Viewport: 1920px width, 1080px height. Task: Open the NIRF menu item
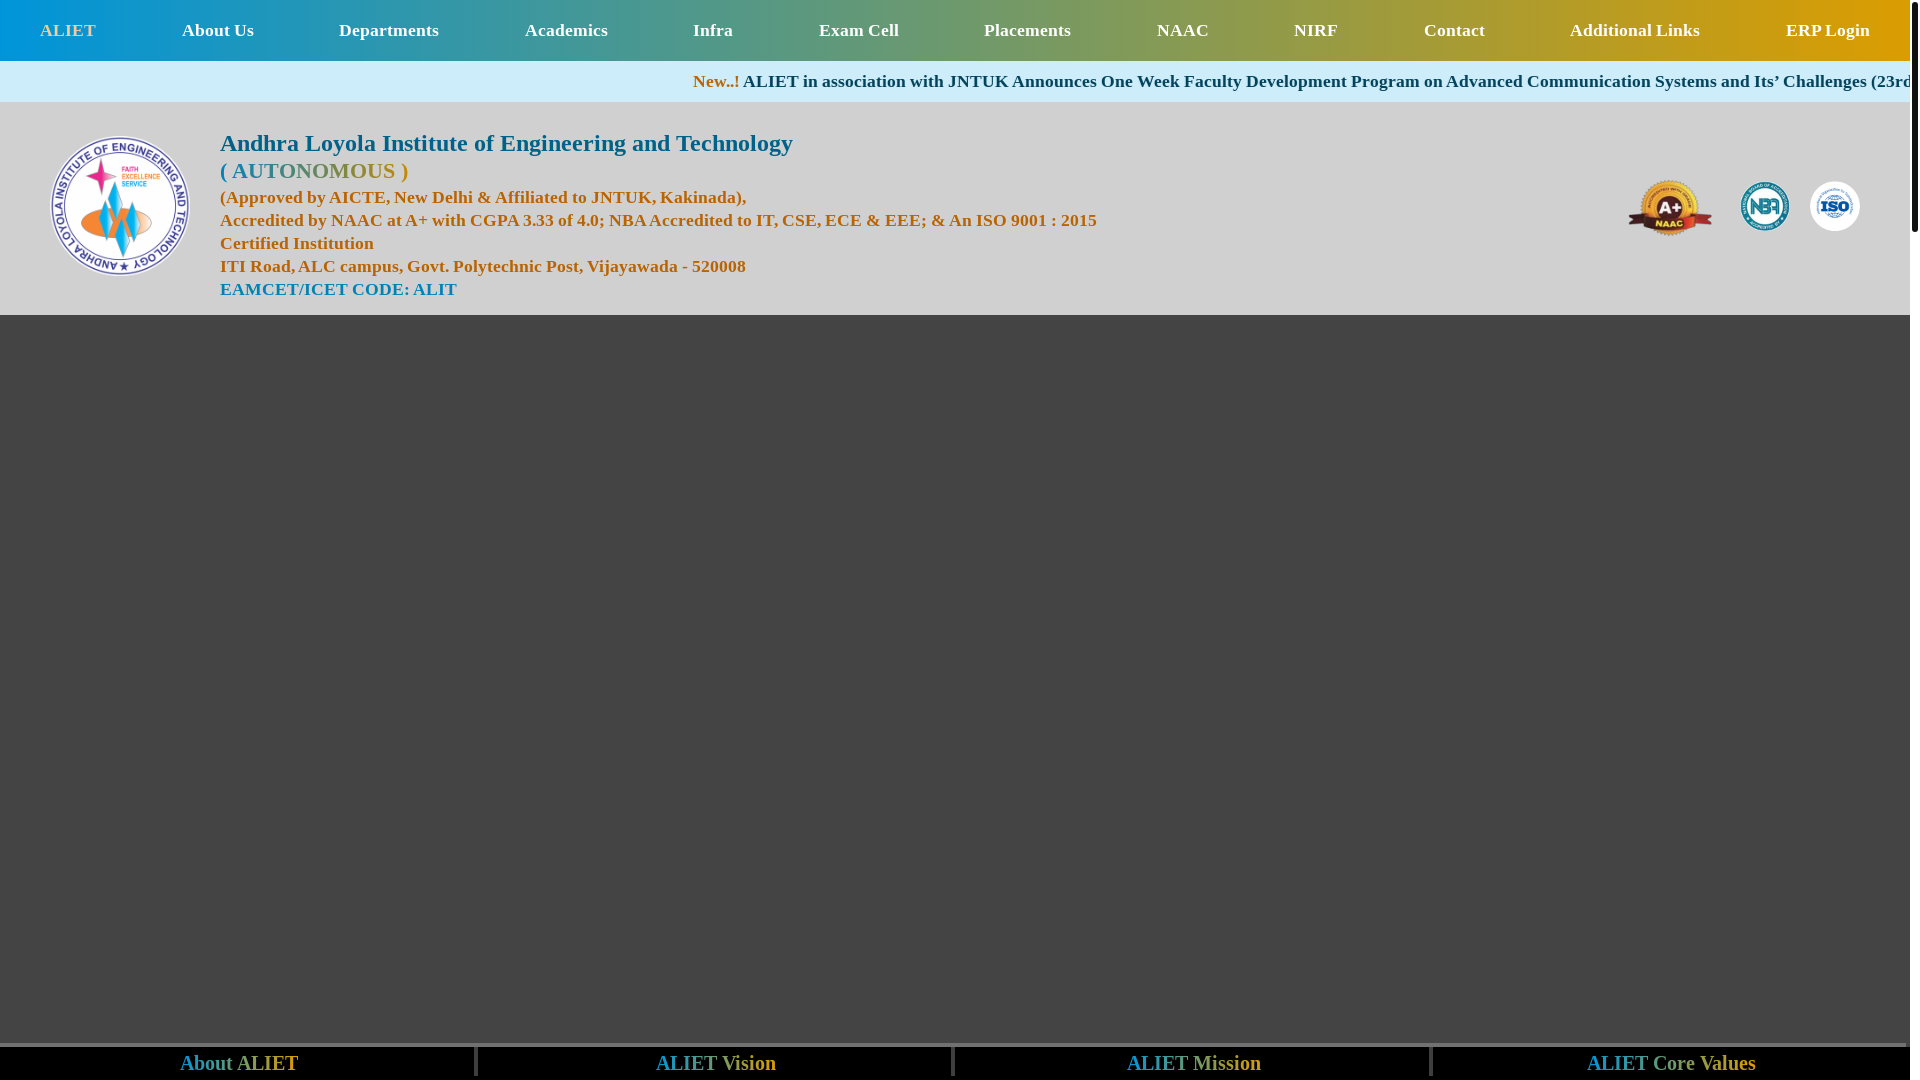tap(1316, 30)
